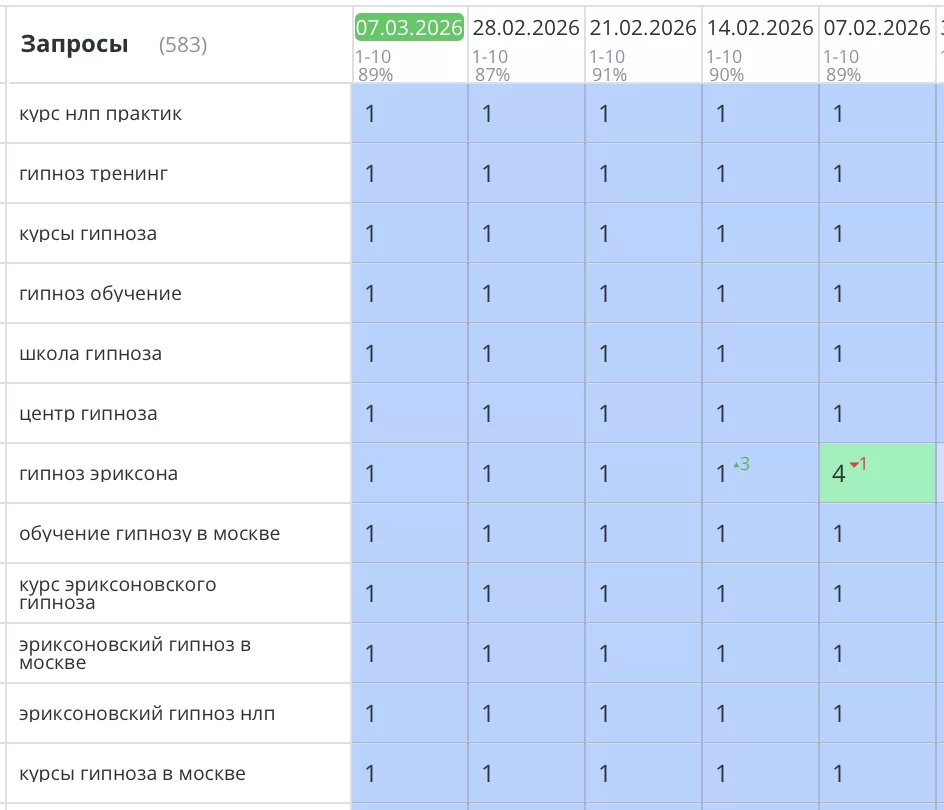Open the query курс нлп практик
The height and width of the screenshot is (810, 944).
pos(100,114)
